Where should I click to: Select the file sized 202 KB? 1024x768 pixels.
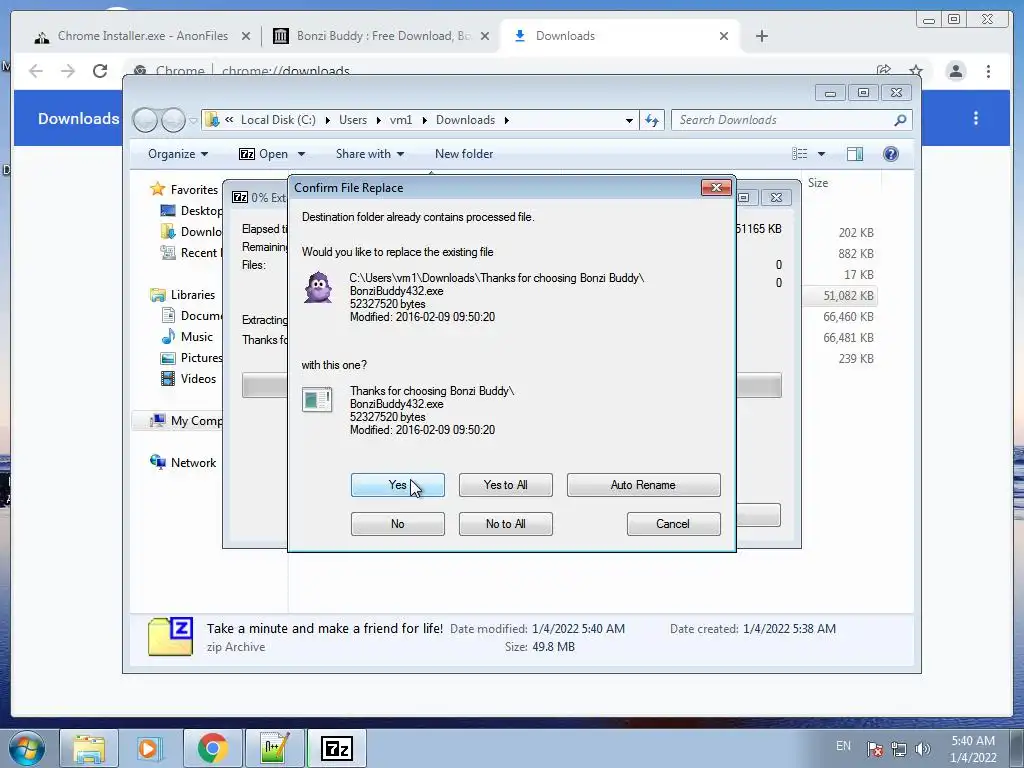(856, 232)
